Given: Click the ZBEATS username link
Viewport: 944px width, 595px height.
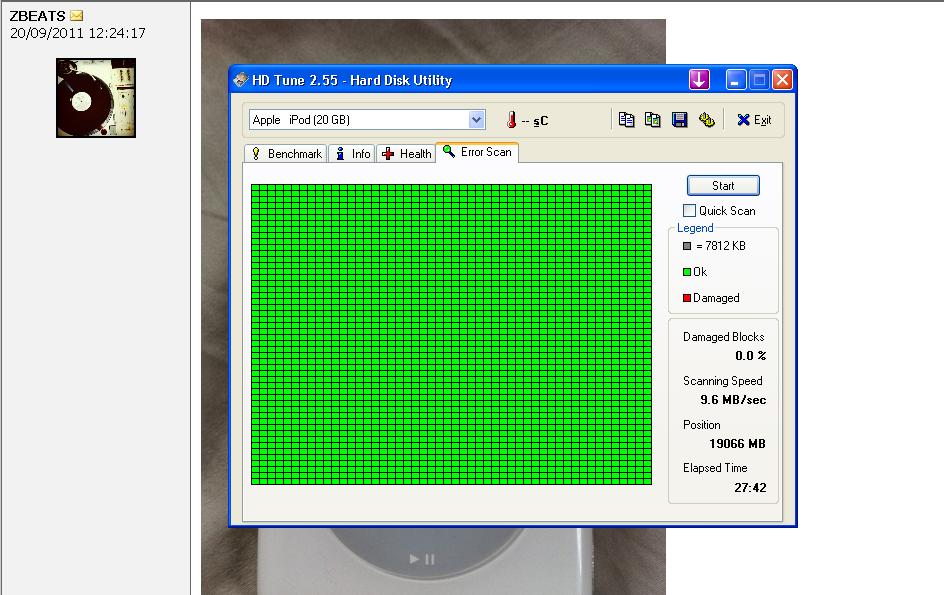Looking at the screenshot, I should tap(37, 16).
